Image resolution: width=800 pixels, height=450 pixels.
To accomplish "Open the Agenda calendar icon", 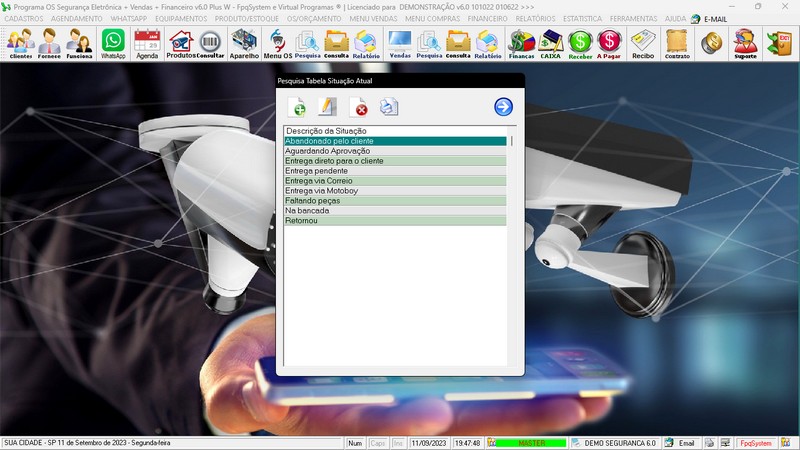I will point(147,44).
